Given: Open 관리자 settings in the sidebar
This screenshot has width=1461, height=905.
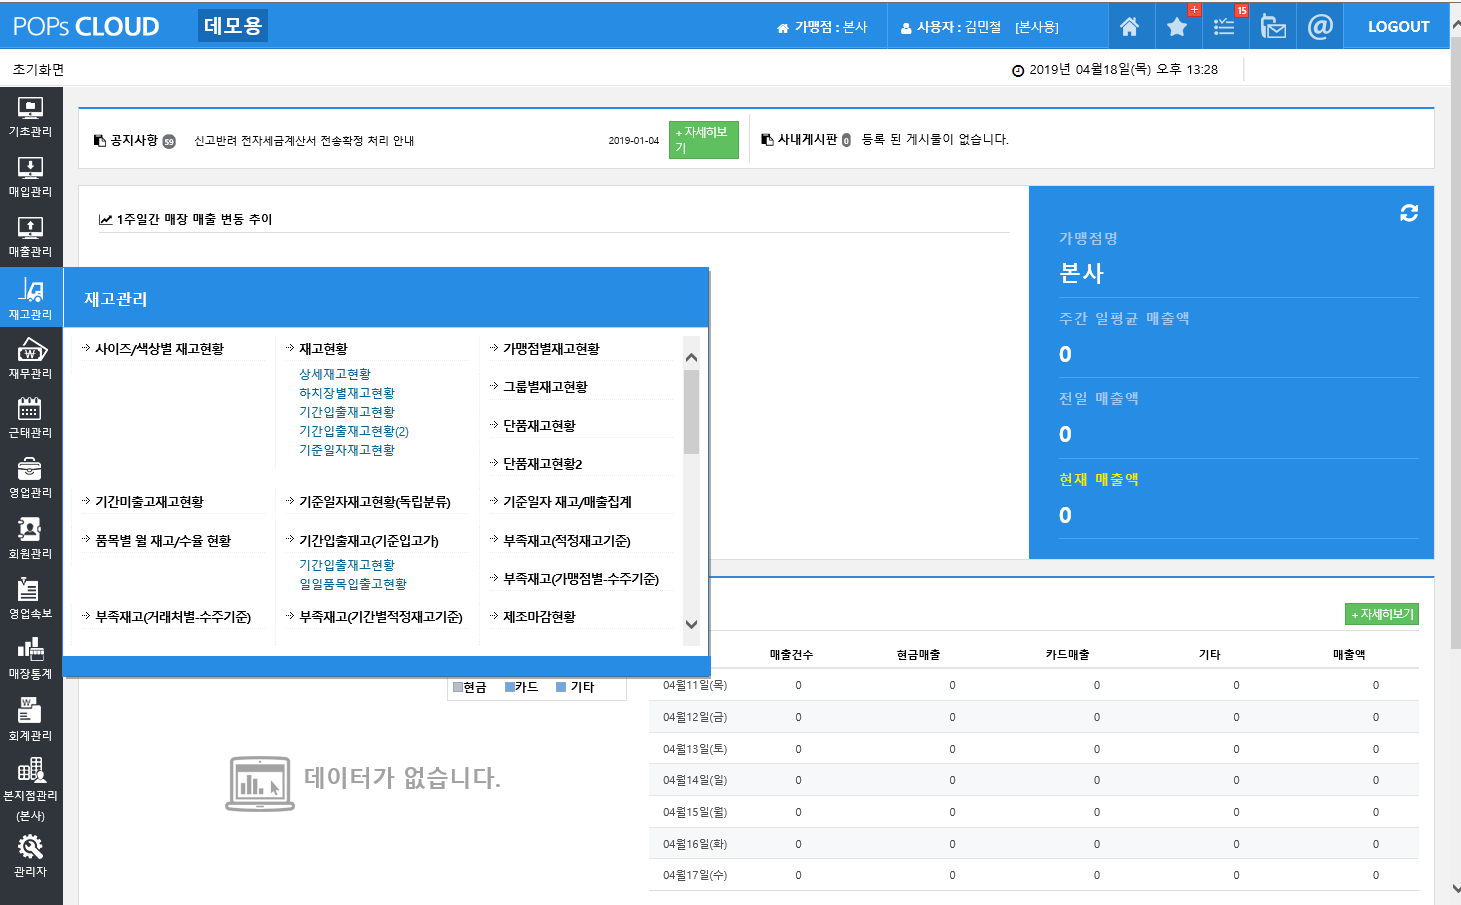Looking at the screenshot, I should 31,857.
